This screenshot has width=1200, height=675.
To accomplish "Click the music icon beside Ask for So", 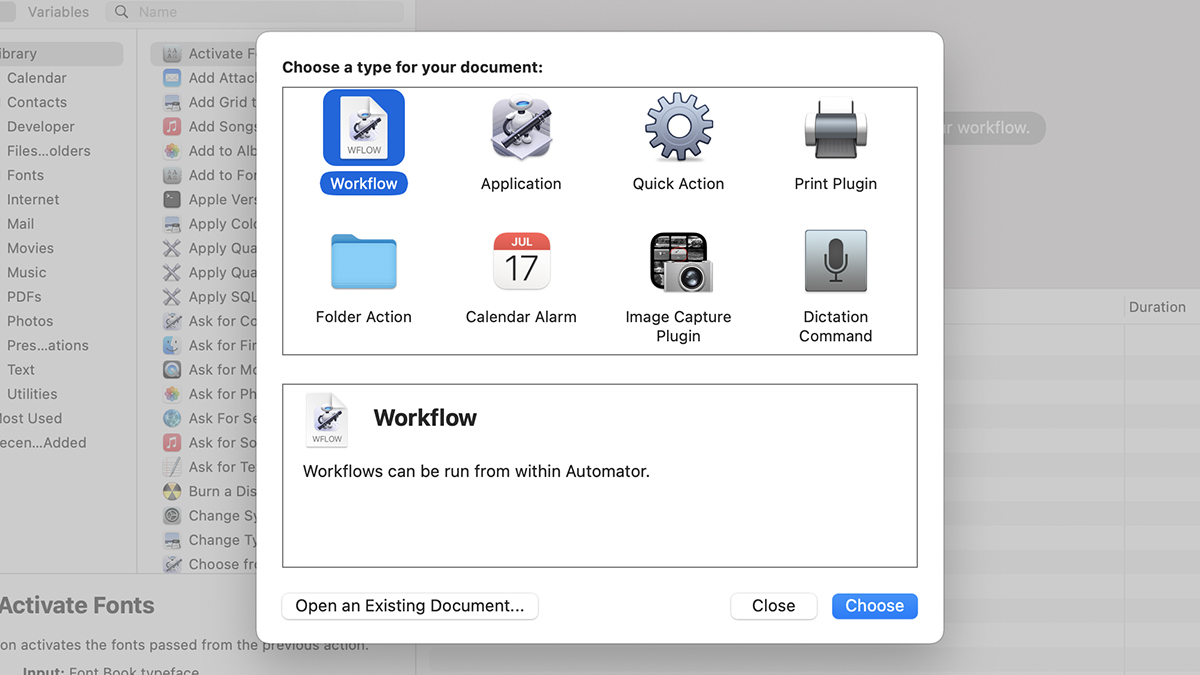I will coord(172,443).
